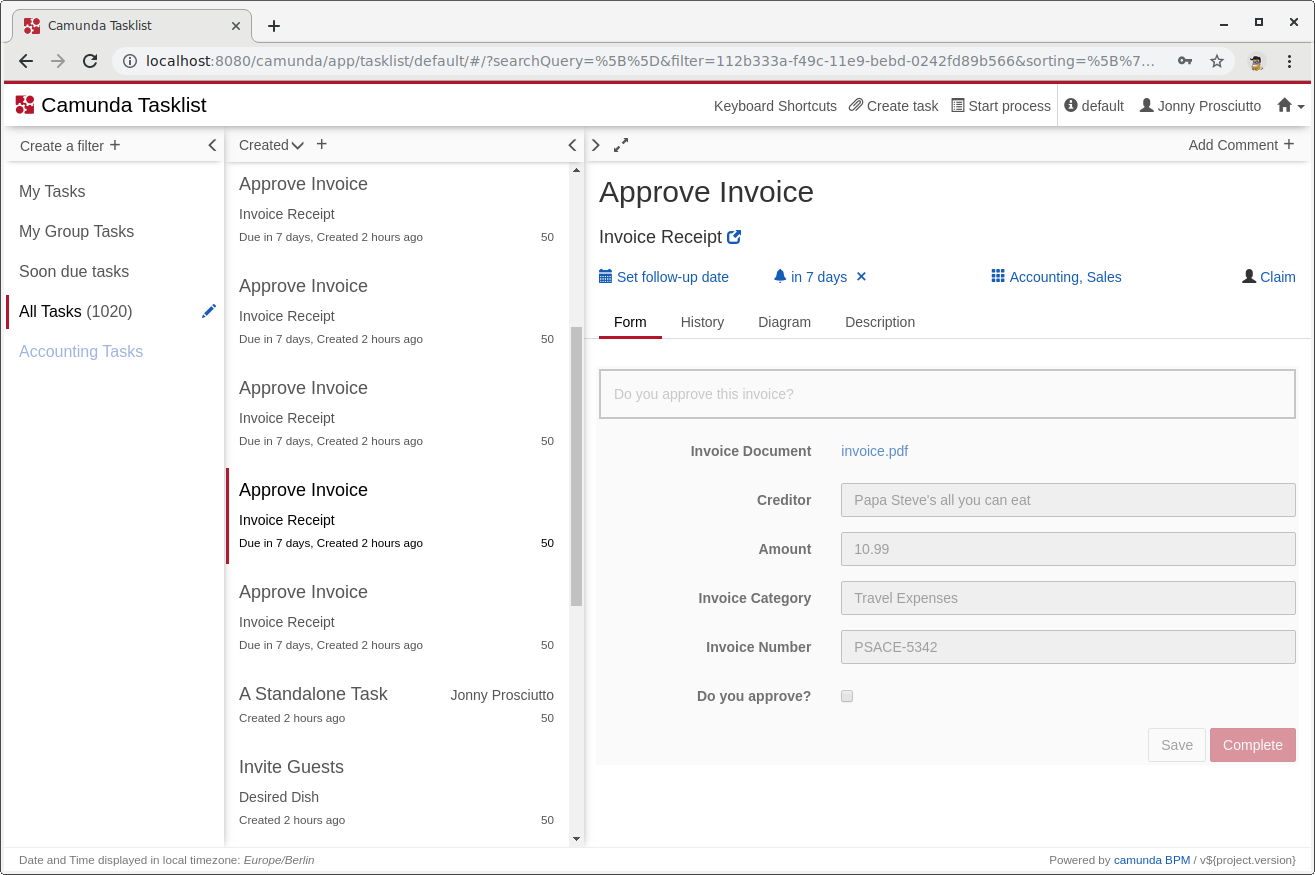
Task: Collapse the task list panel chevron
Action: (572, 145)
